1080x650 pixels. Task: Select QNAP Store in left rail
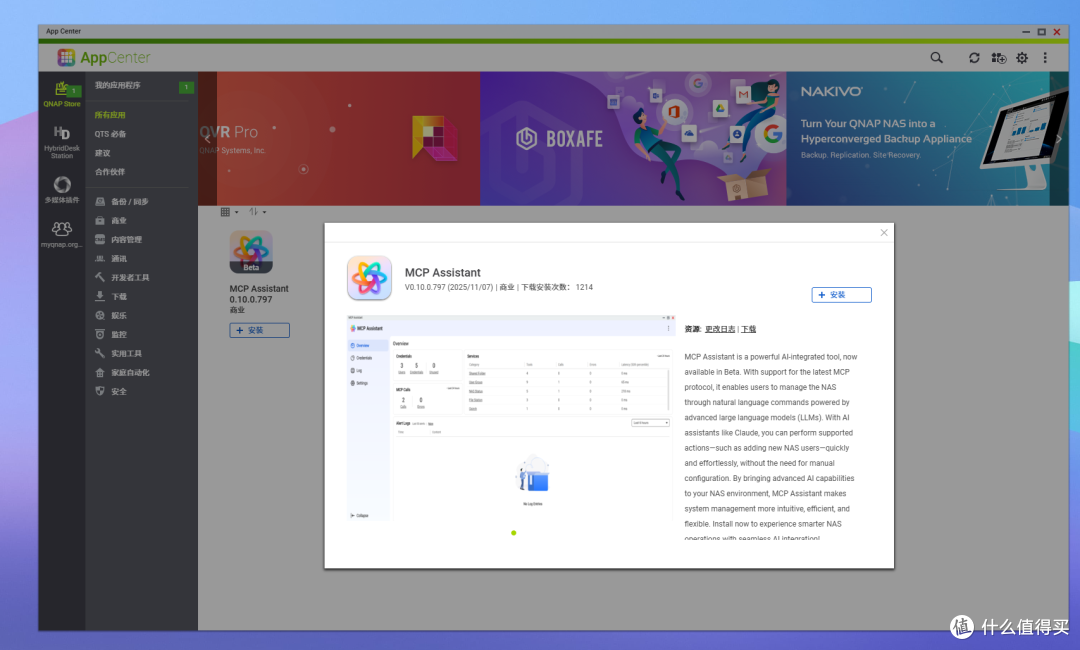[x=62, y=94]
